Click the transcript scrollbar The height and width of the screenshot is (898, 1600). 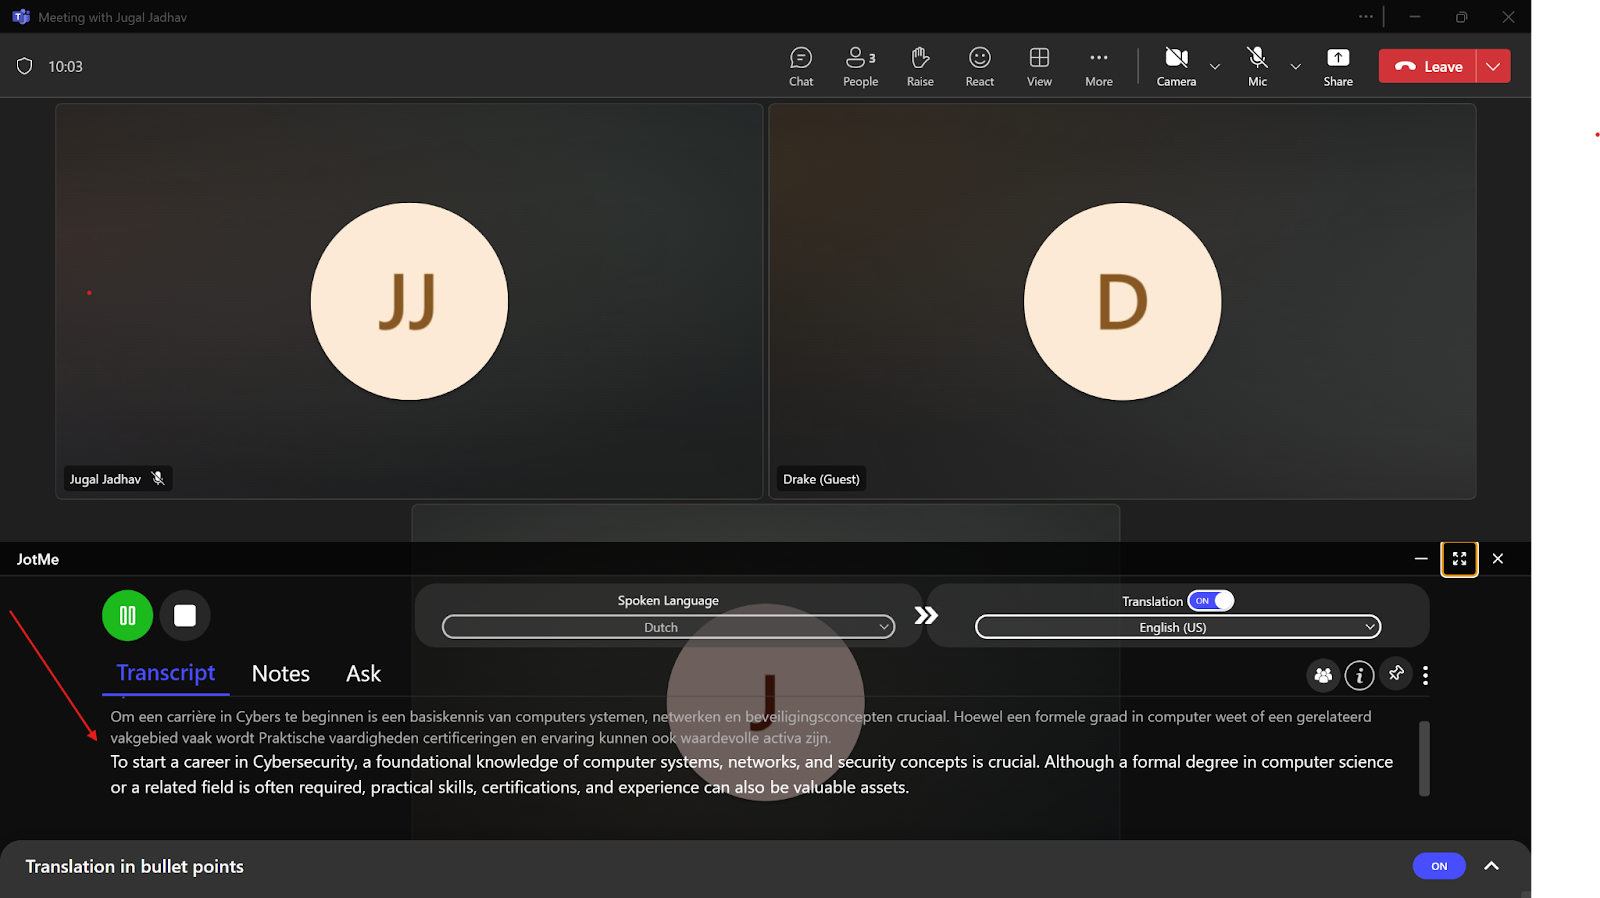[1424, 758]
